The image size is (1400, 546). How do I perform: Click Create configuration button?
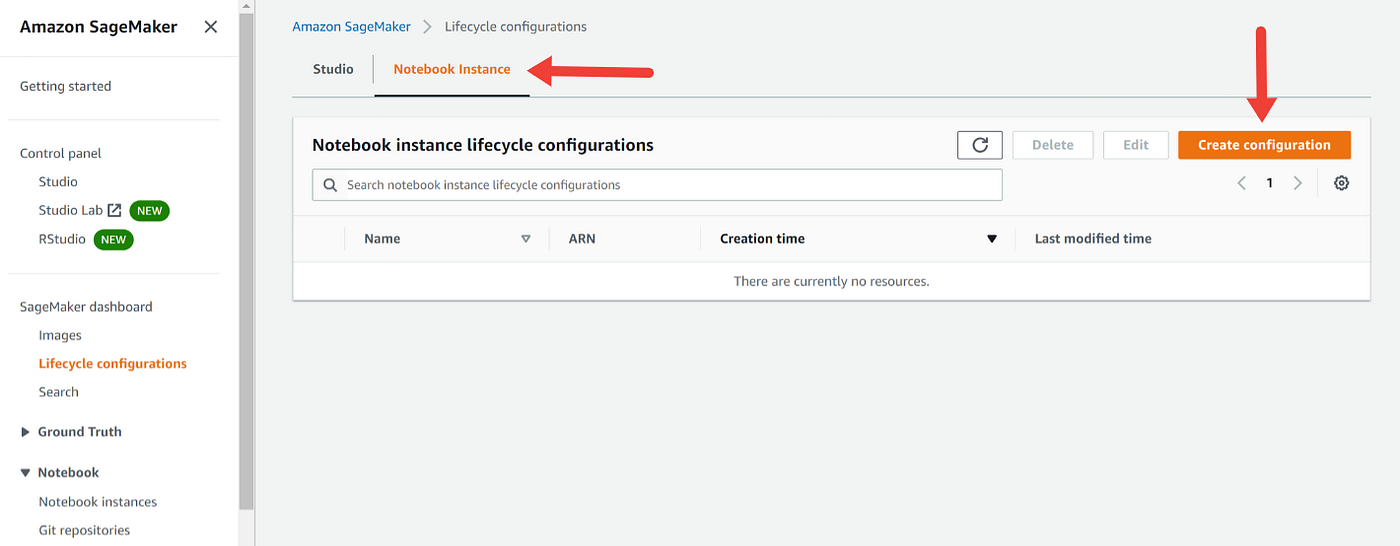pyautogui.click(x=1264, y=145)
